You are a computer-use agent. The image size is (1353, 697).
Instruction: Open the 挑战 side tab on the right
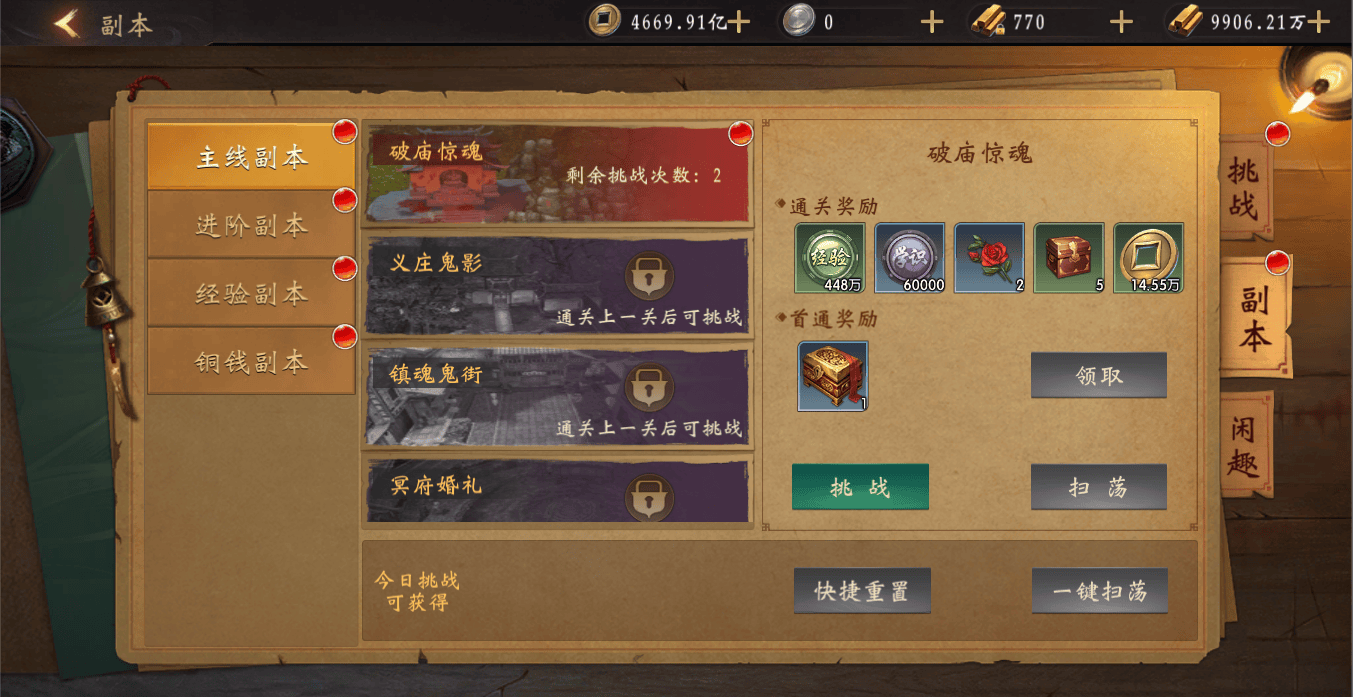pyautogui.click(x=1246, y=189)
